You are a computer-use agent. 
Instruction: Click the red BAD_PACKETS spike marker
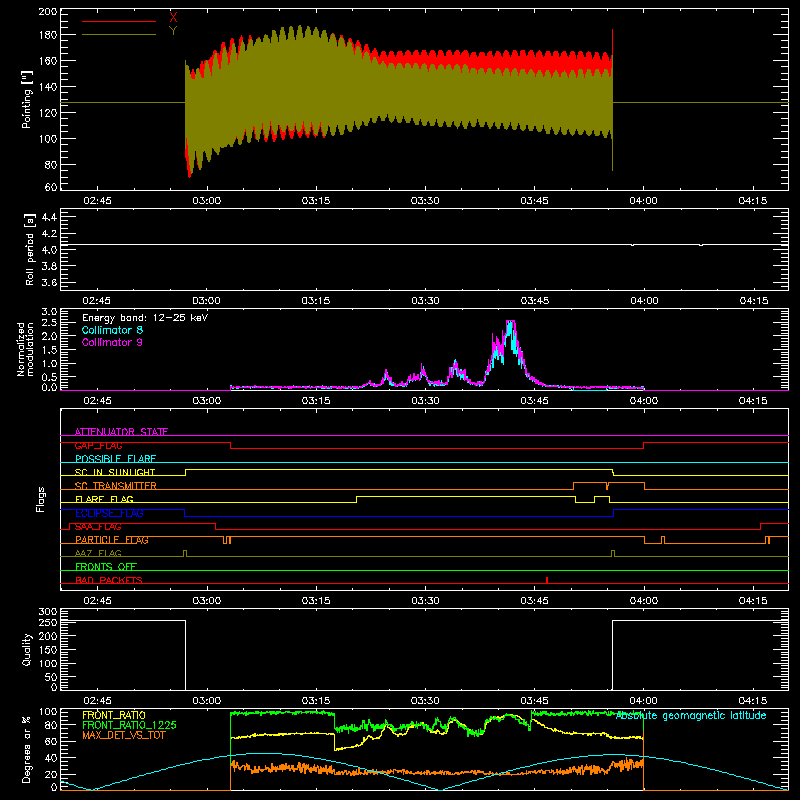click(x=547, y=580)
